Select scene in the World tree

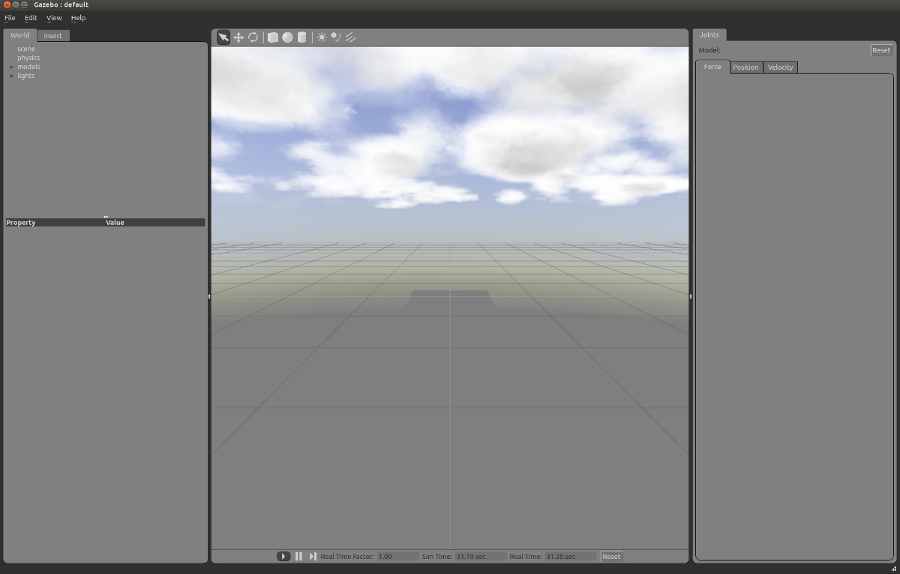(26, 49)
